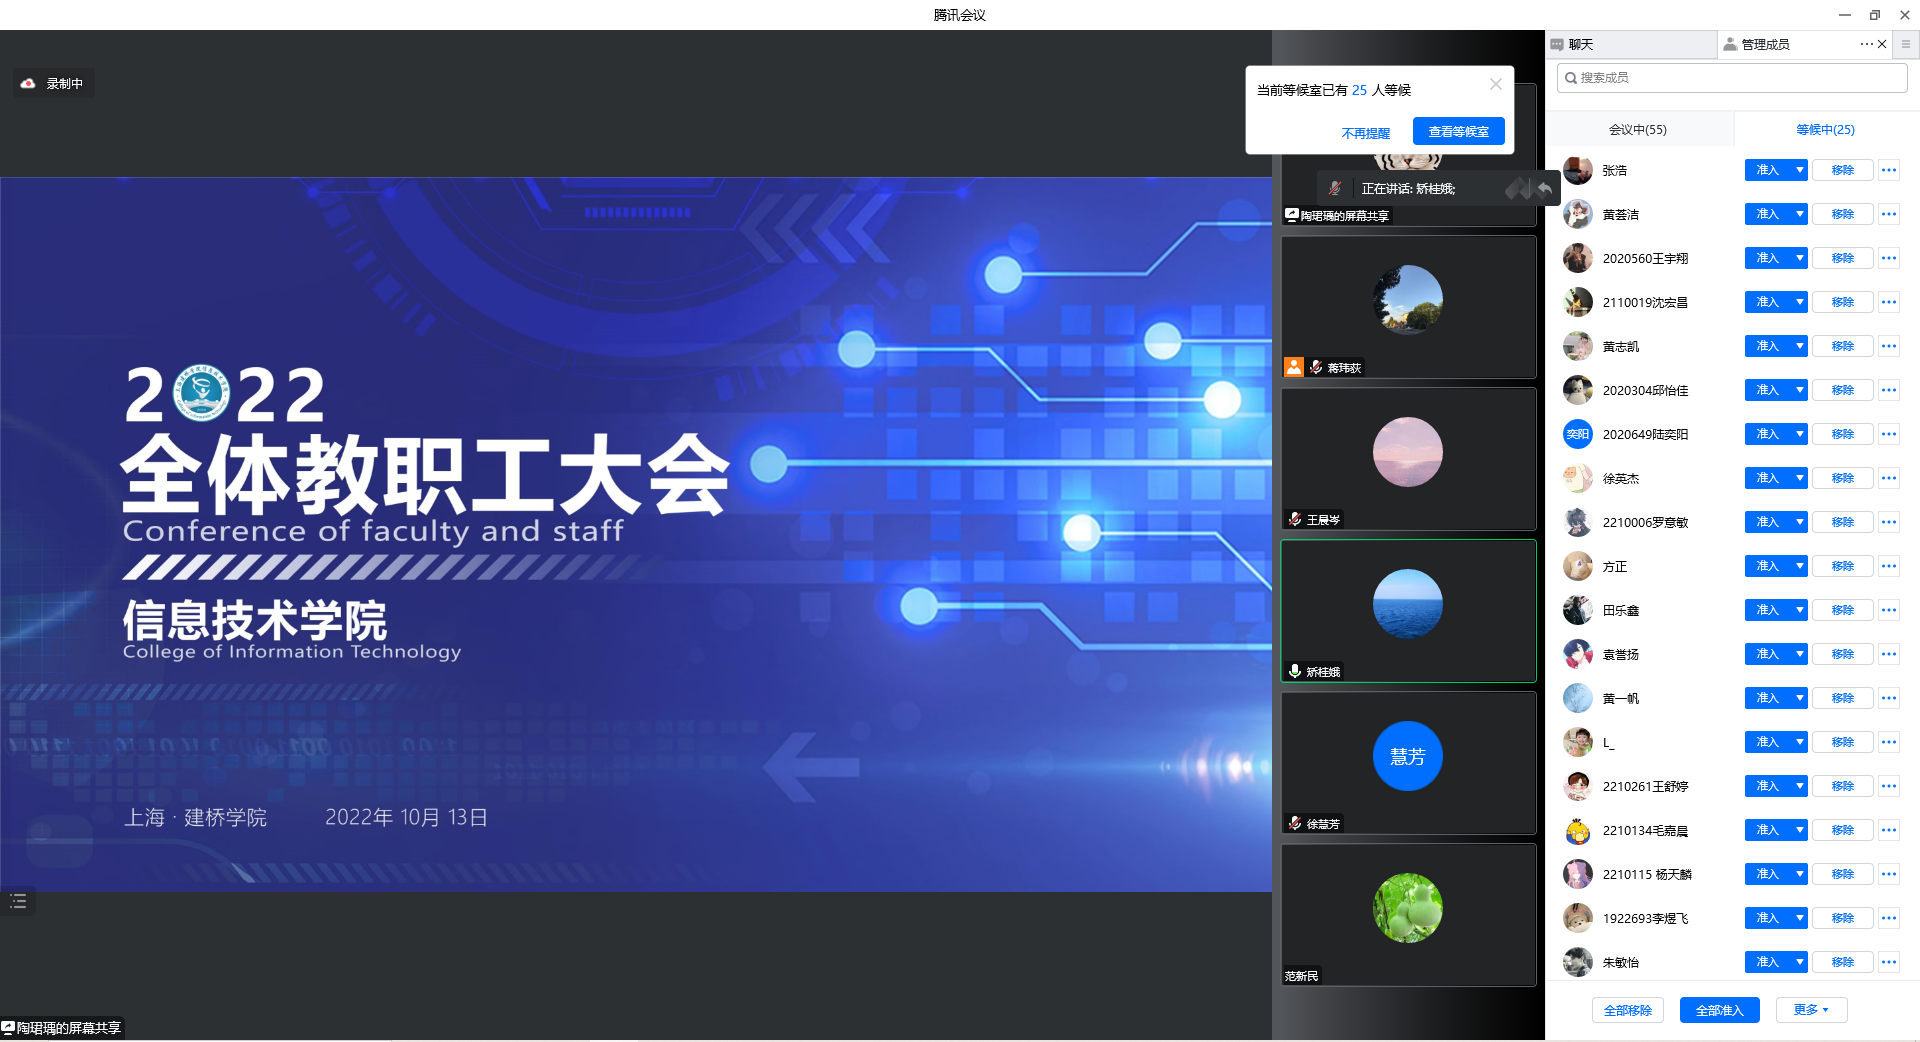Open the panel hamburger menu icon
The image size is (1920, 1042).
coord(1906,44)
